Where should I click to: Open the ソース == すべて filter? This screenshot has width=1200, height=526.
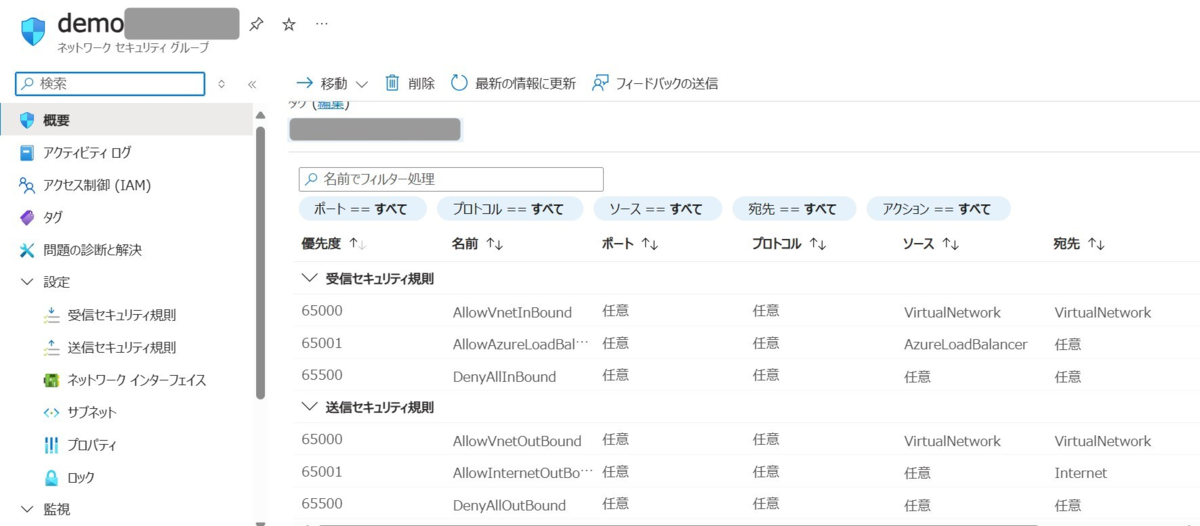click(x=656, y=209)
